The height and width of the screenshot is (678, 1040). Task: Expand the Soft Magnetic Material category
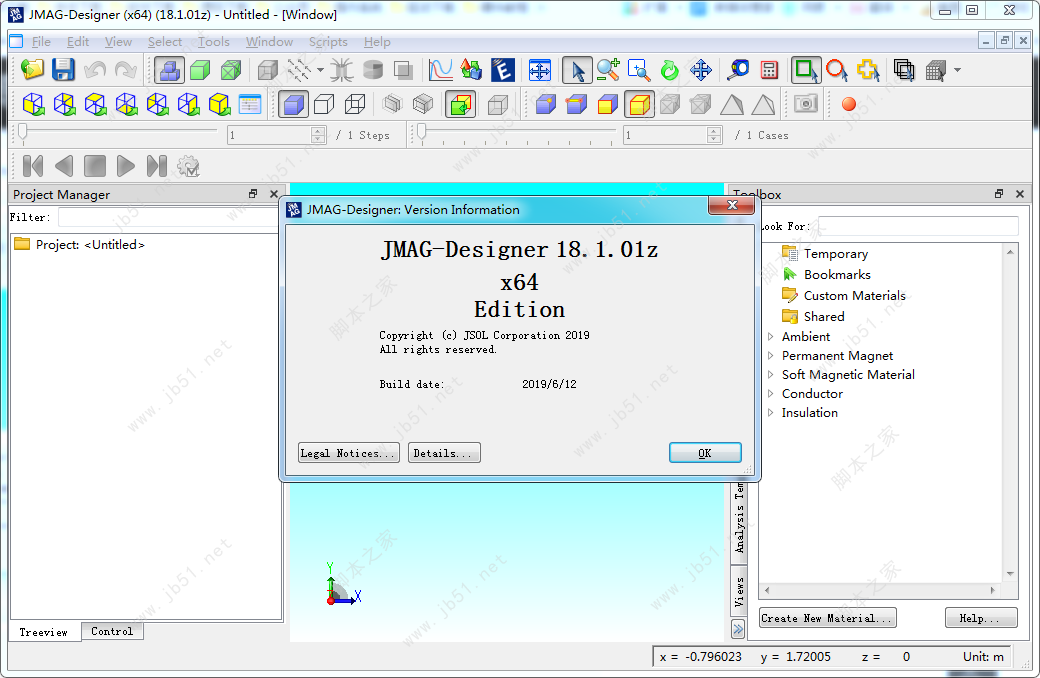click(771, 374)
